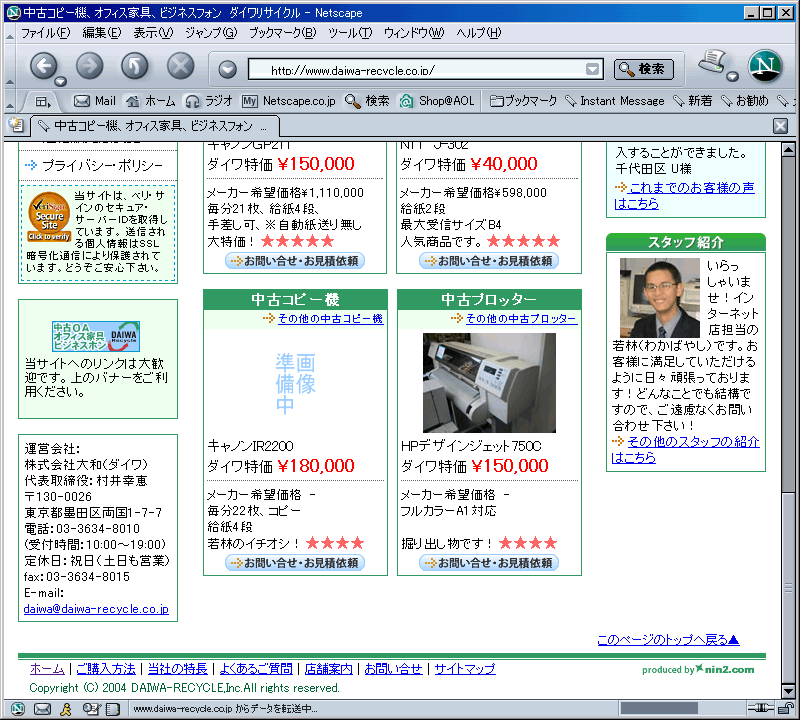The height and width of the screenshot is (720, 800).
Task: Collapse the menu bar grippy arrow
Action: pos(10,36)
